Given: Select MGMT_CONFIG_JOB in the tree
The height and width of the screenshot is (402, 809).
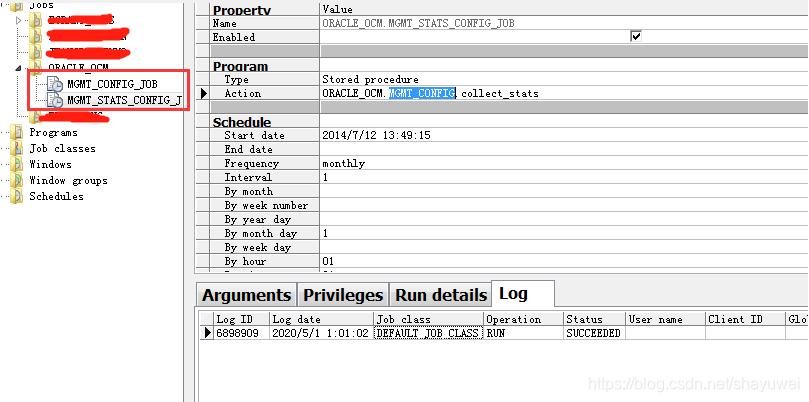Looking at the screenshot, I should tap(112, 84).
